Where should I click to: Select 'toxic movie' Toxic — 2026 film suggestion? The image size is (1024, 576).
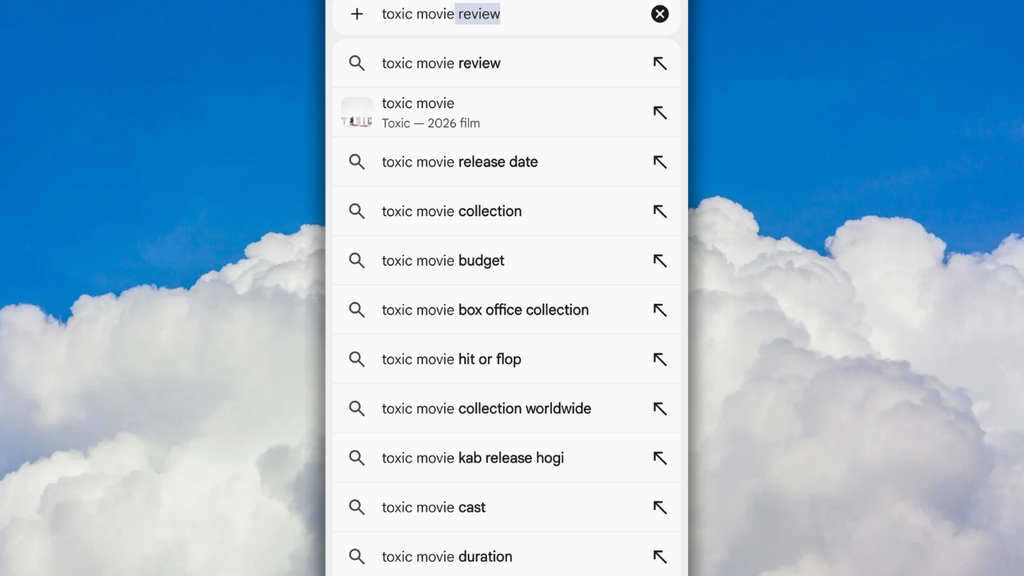pyautogui.click(x=506, y=112)
